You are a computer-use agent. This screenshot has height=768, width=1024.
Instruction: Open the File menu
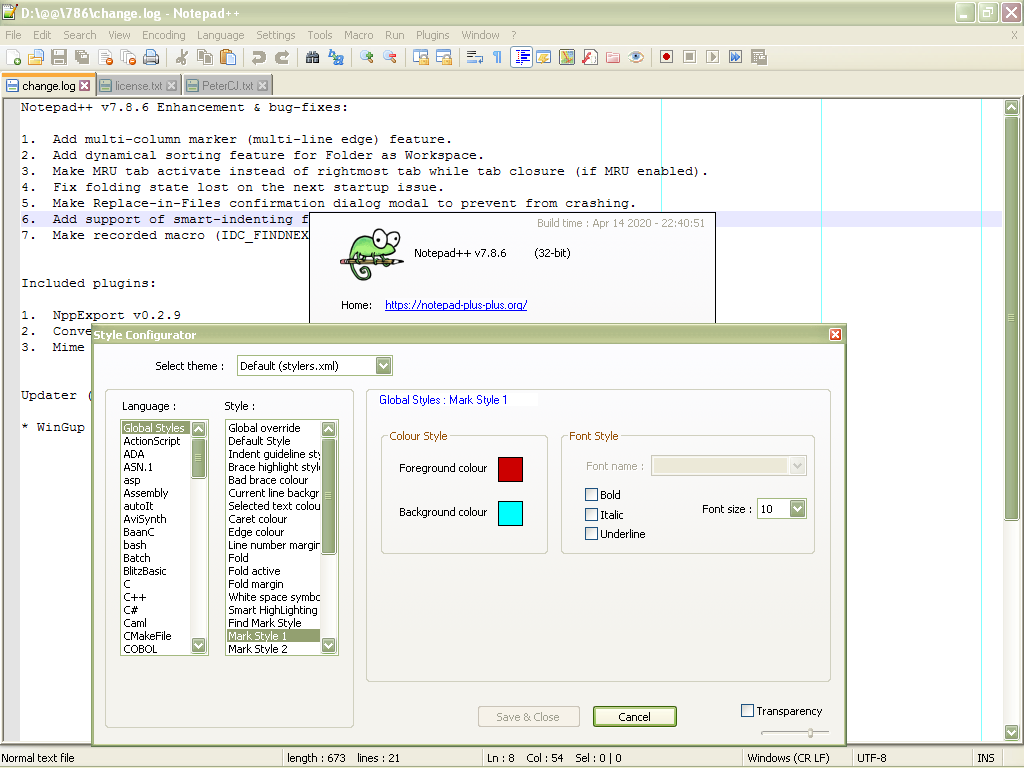[x=13, y=35]
